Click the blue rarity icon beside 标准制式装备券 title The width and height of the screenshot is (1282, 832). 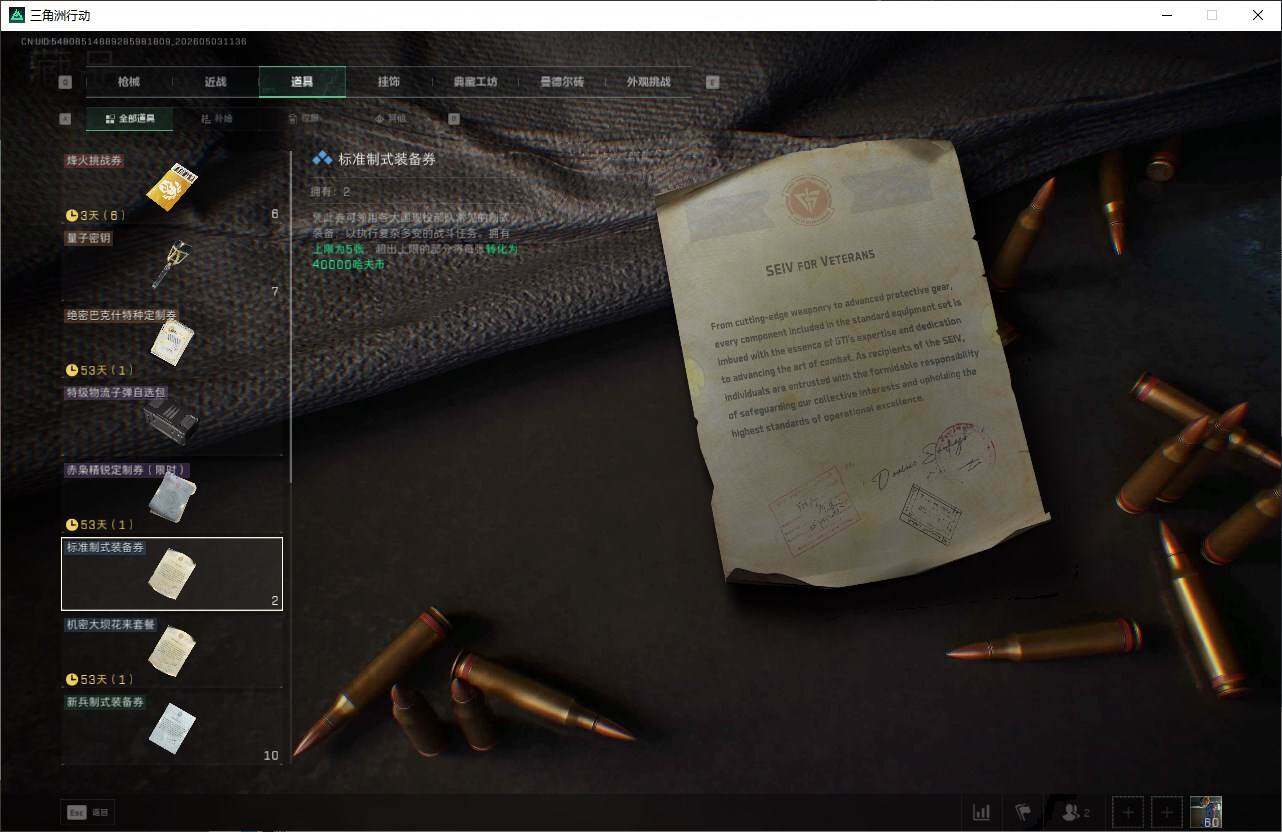(322, 158)
